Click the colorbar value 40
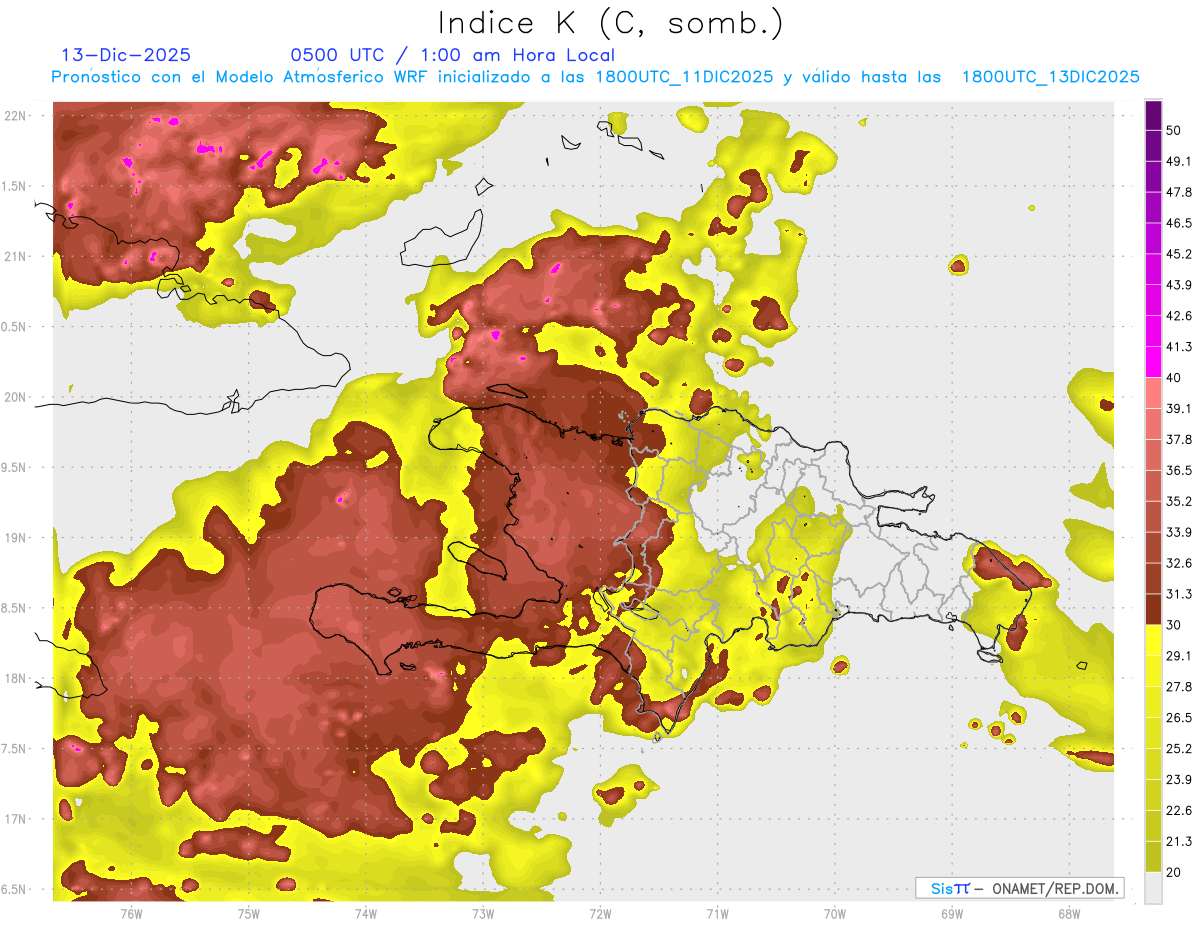The image size is (1200, 927). click(1175, 377)
